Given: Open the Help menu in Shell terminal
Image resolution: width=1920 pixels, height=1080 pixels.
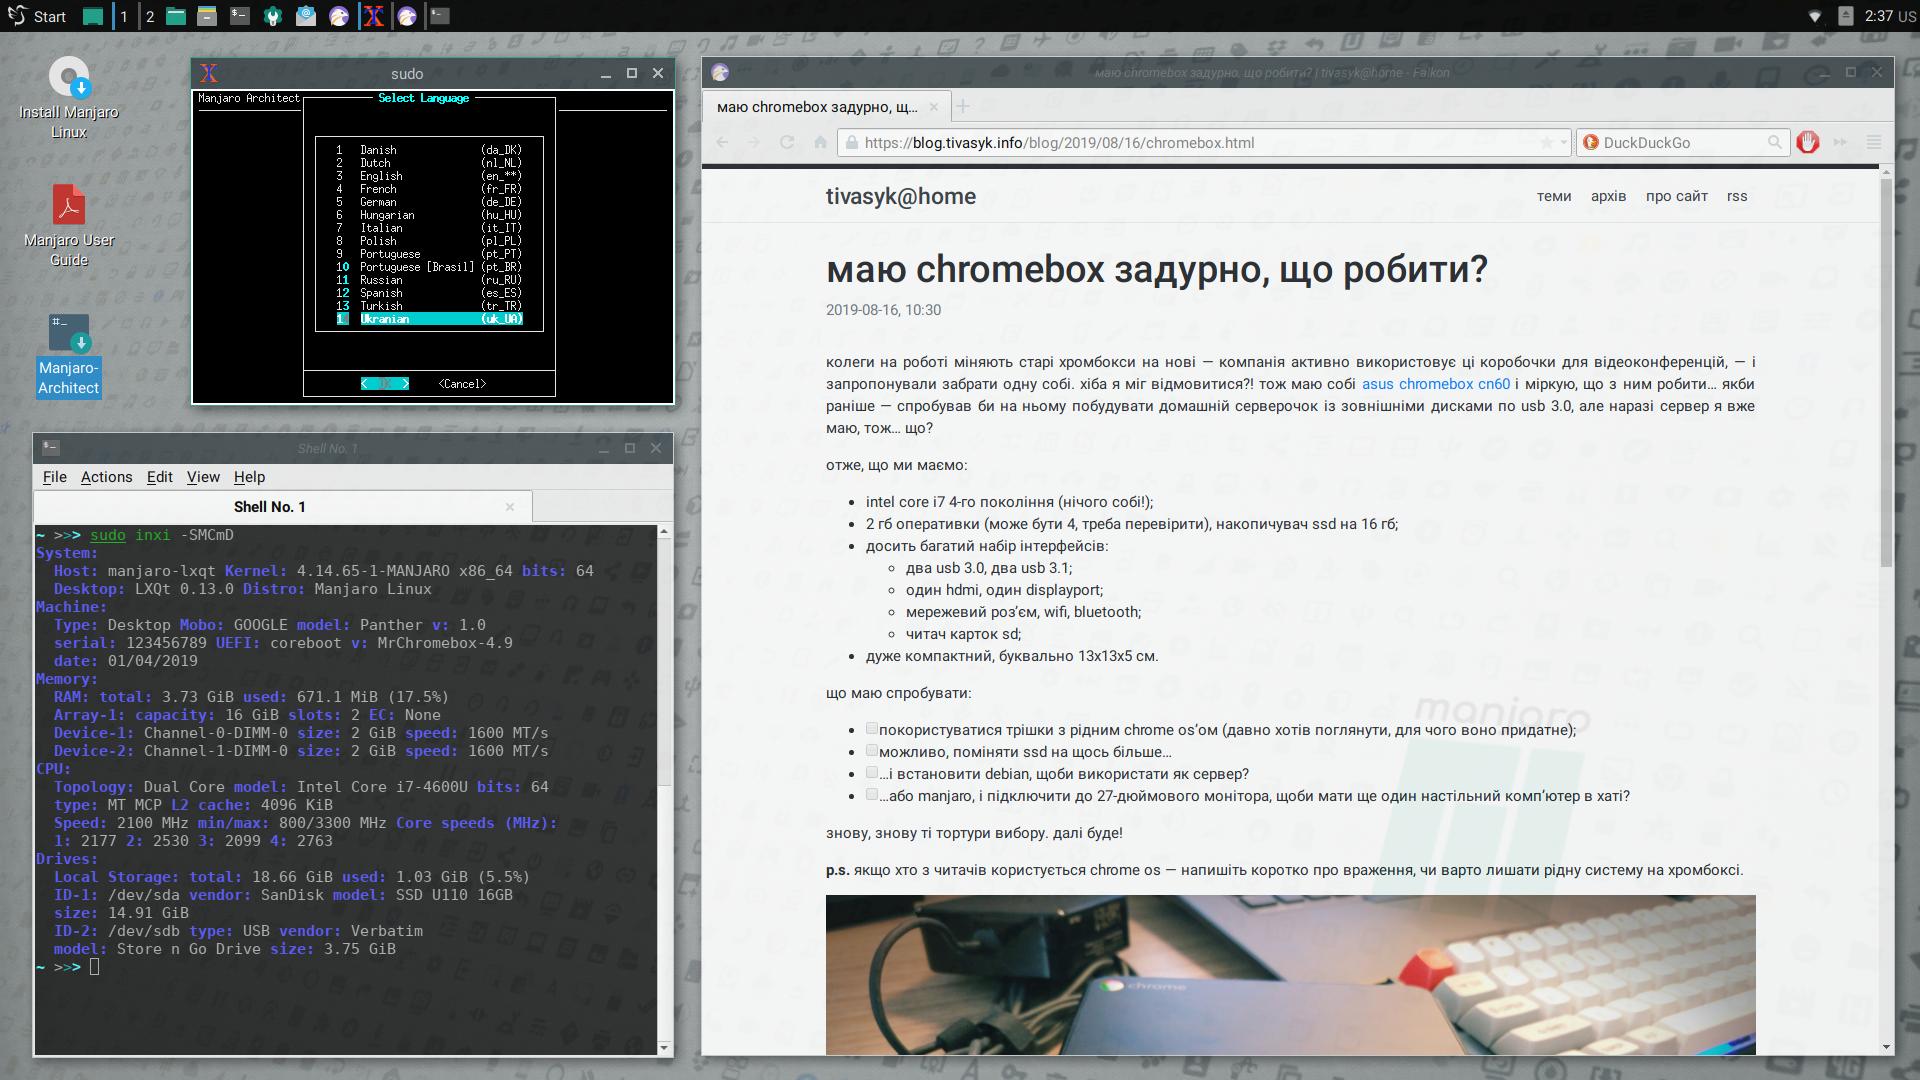Looking at the screenshot, I should point(249,477).
